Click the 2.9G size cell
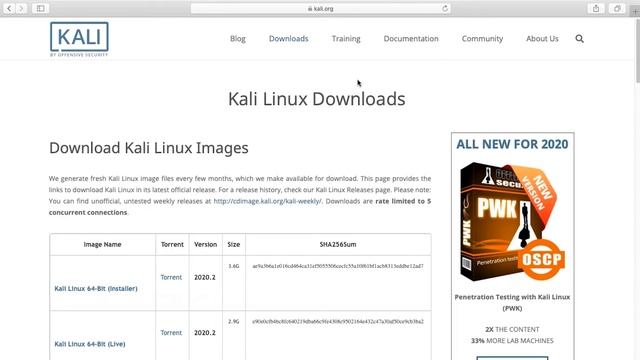The image size is (640, 360). click(x=234, y=322)
